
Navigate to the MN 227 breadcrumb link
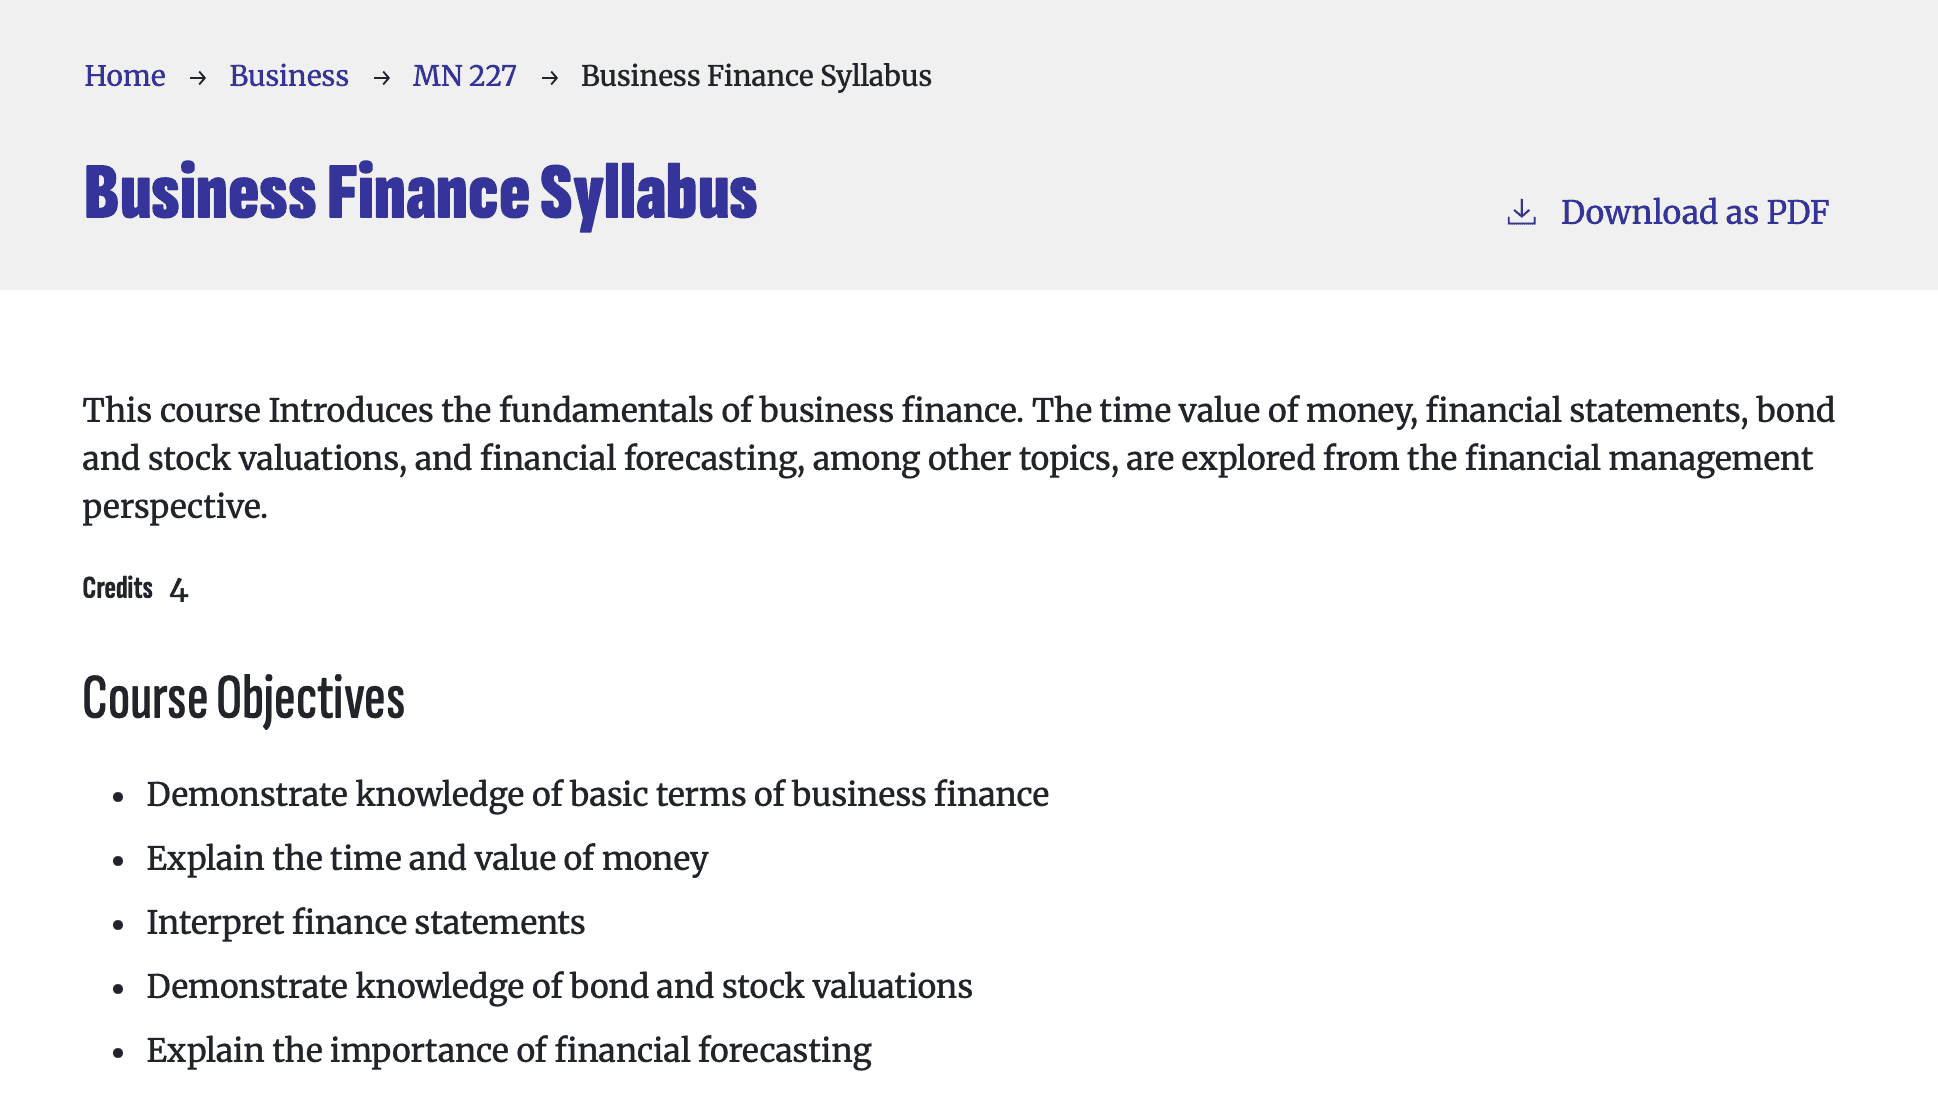(464, 76)
